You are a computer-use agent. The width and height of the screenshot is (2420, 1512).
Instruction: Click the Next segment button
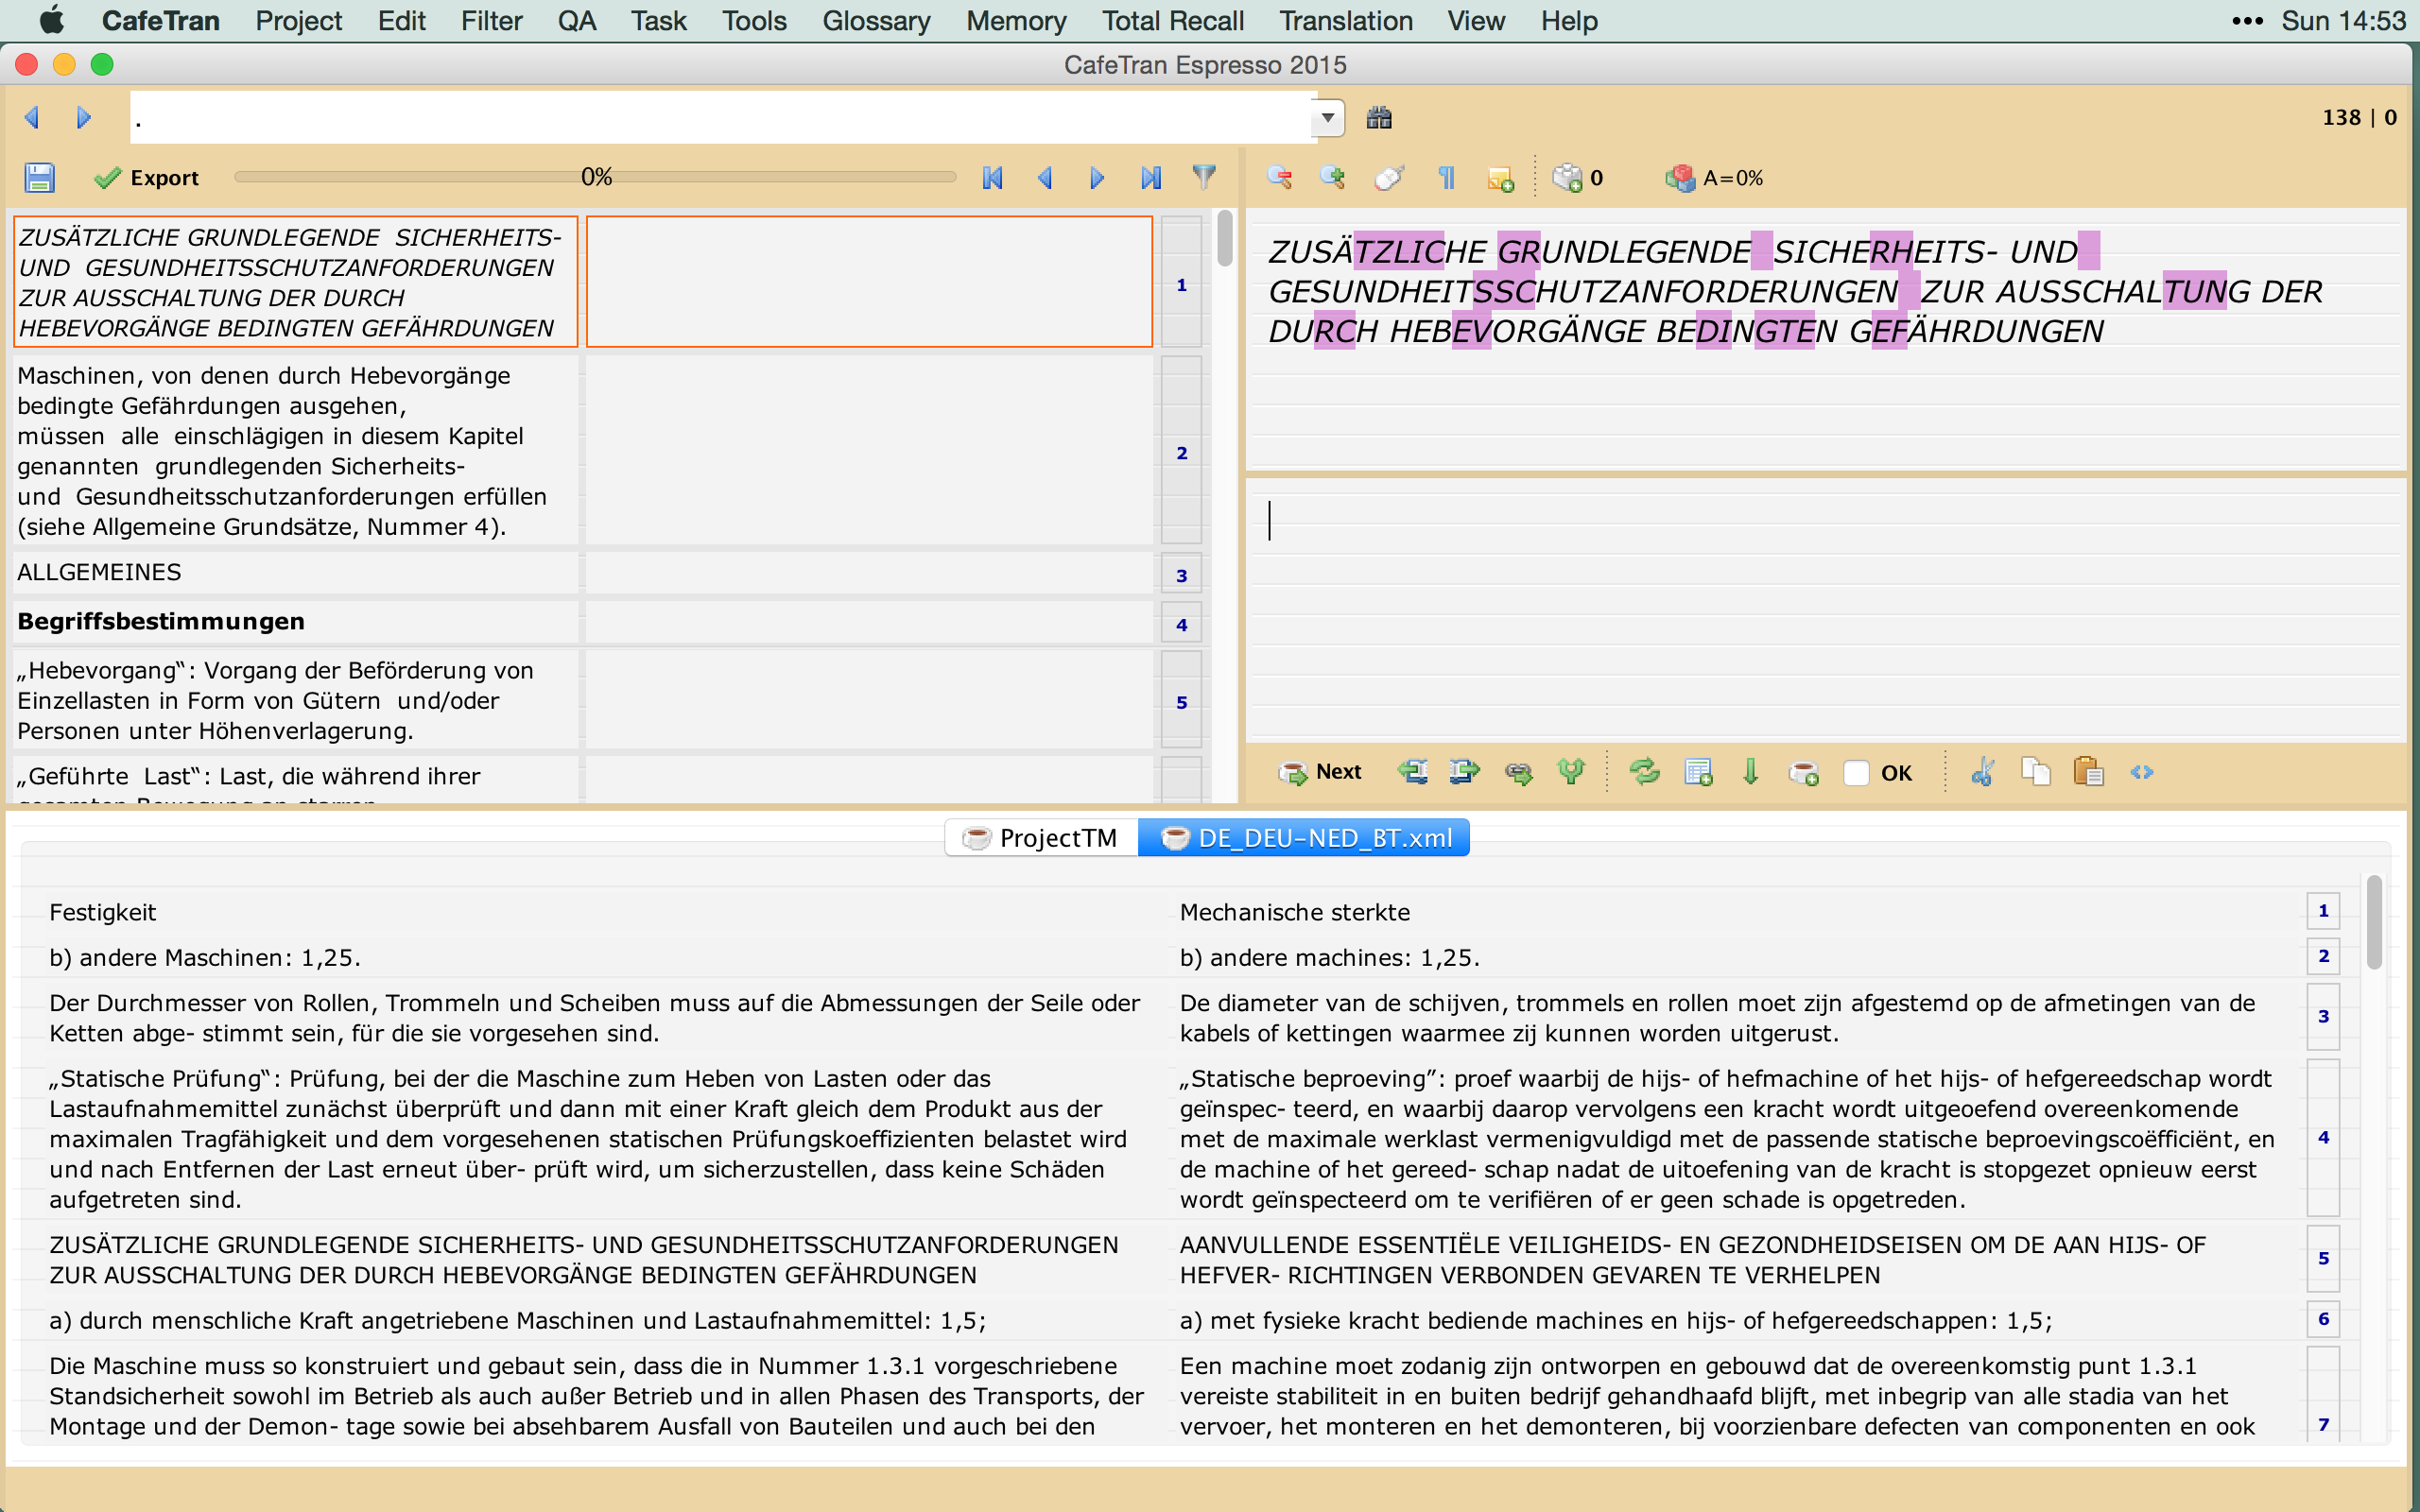coord(1320,772)
